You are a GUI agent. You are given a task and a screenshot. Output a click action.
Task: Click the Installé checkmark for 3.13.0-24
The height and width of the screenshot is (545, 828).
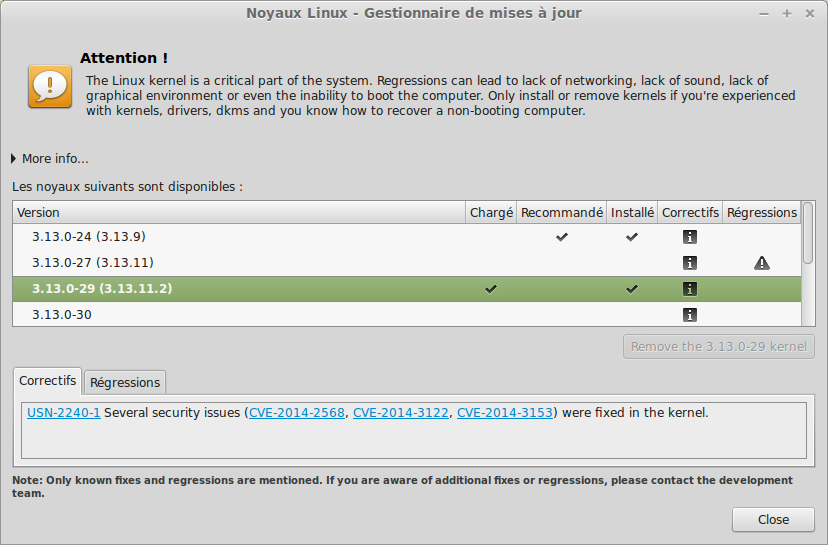click(632, 237)
